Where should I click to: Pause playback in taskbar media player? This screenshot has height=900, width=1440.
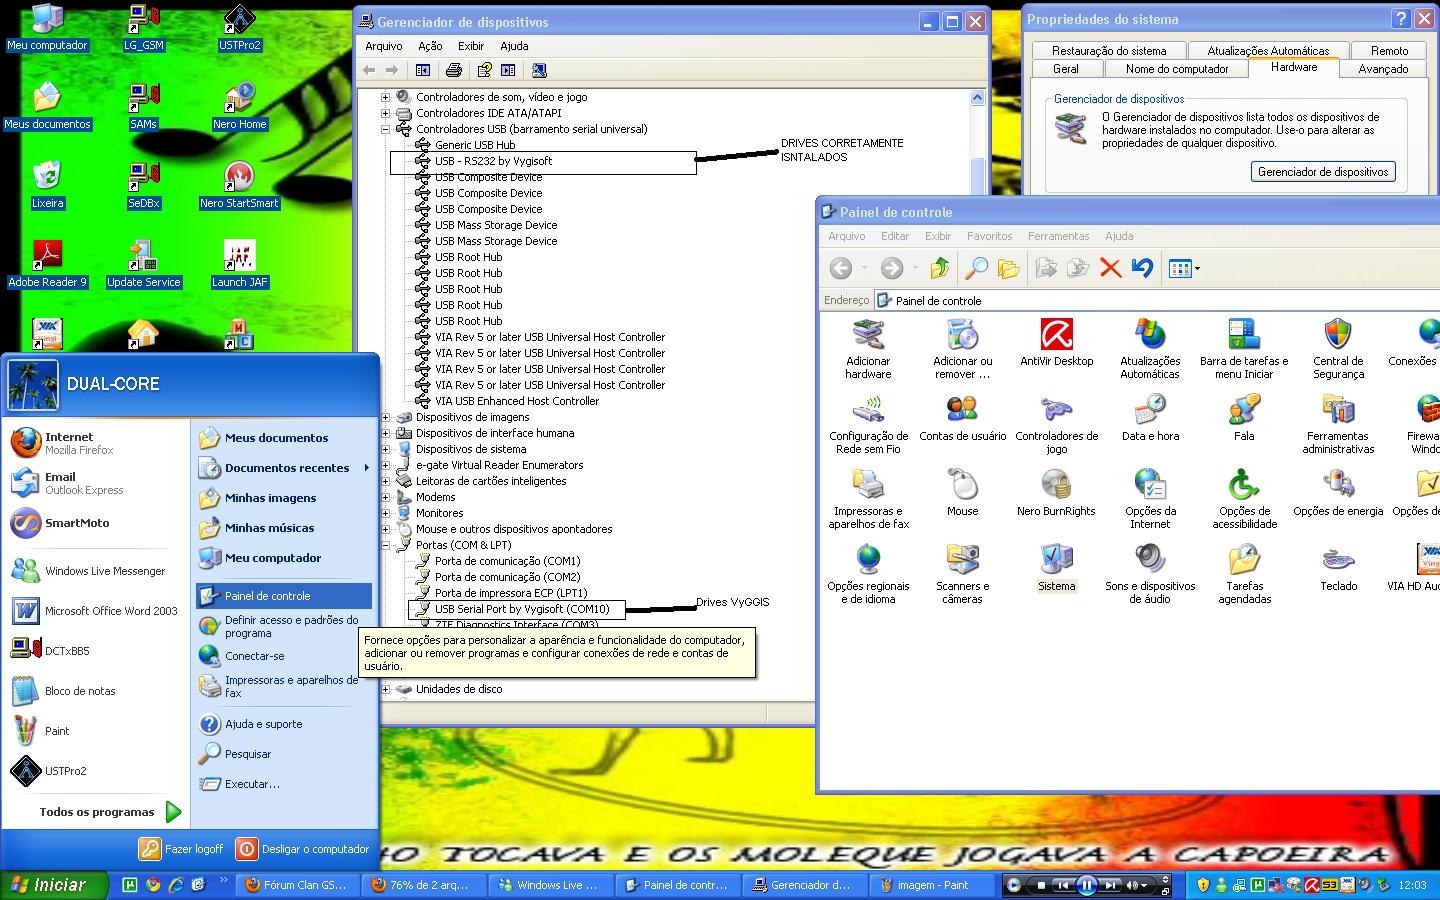(1086, 885)
